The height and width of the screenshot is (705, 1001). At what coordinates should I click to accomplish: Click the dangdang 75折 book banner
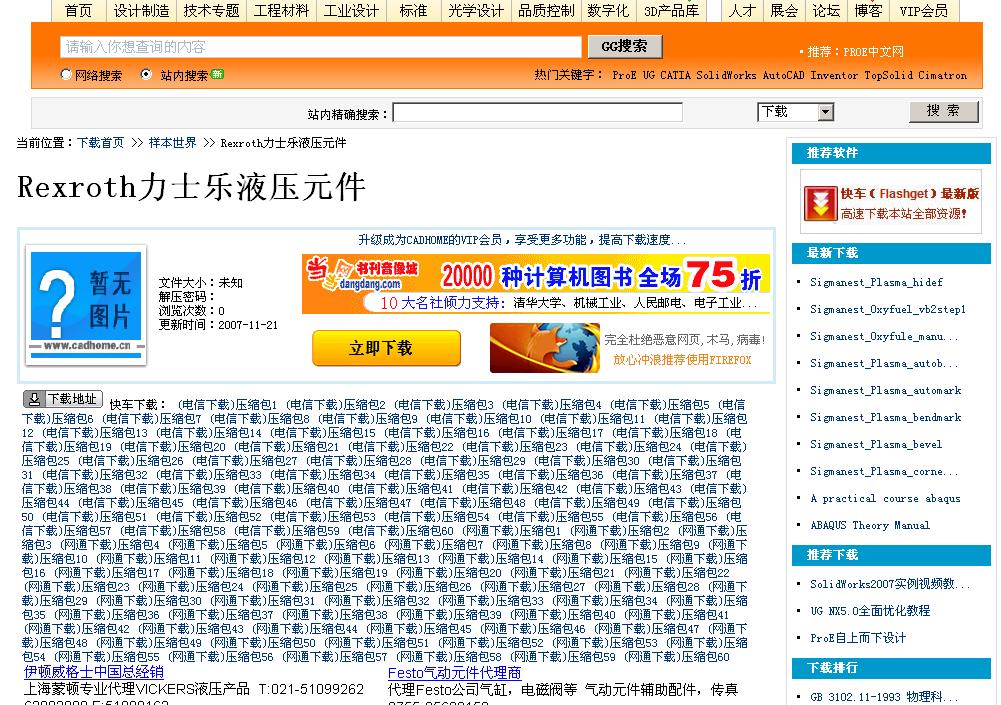[x=536, y=284]
